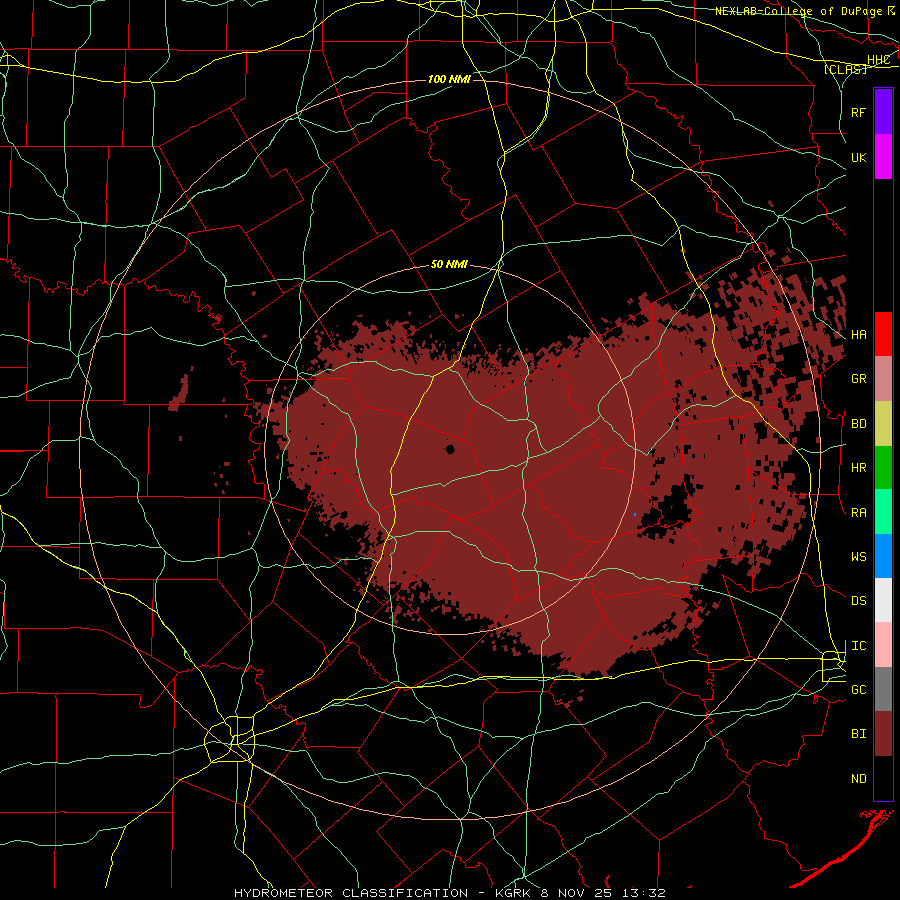
Task: Click the RF purple legend swatch
Action: click(883, 112)
